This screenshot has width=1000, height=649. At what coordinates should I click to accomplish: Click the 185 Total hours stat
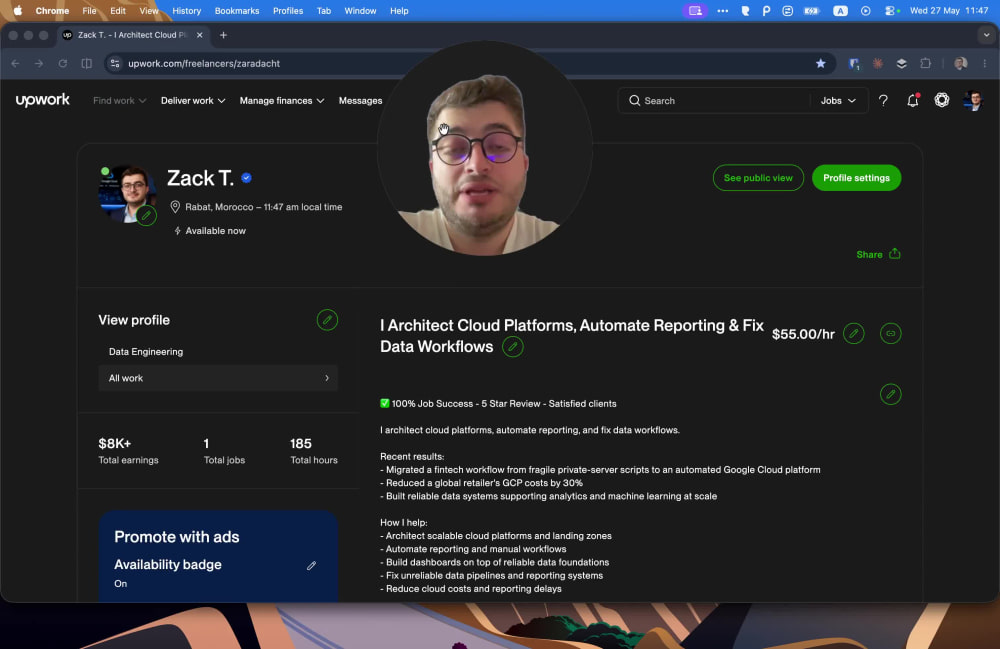pos(314,451)
